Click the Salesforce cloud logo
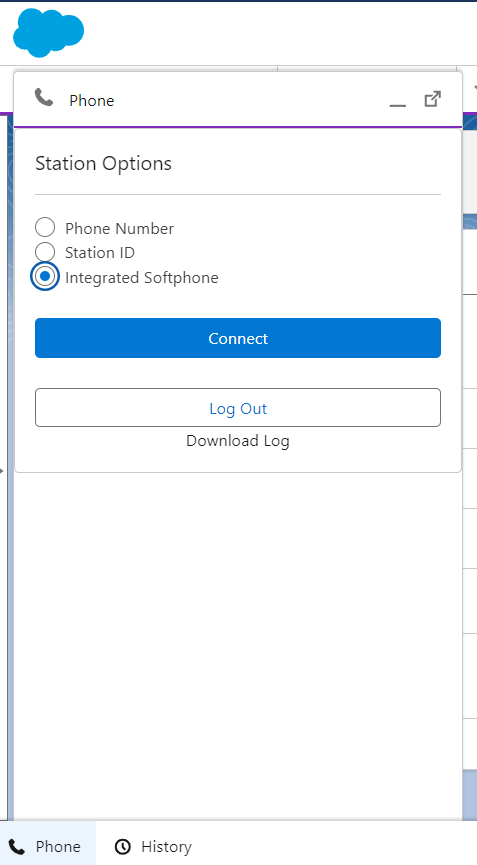 click(x=49, y=33)
